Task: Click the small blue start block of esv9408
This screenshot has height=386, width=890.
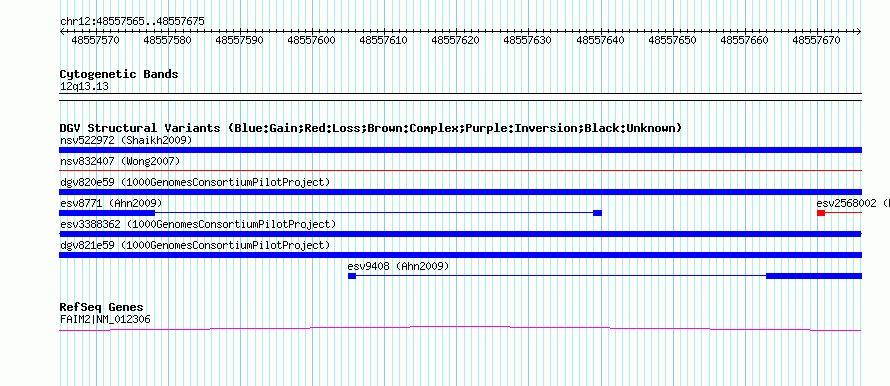Action: click(x=352, y=276)
